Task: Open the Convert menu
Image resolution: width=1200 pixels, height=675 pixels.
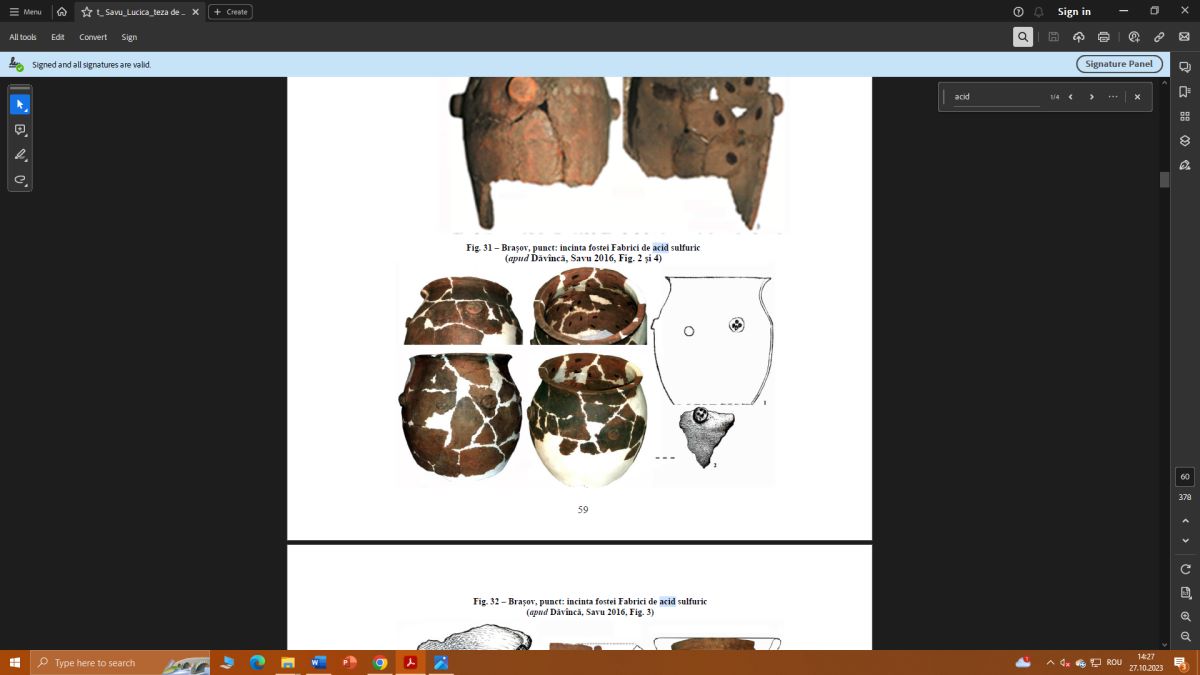Action: click(93, 37)
